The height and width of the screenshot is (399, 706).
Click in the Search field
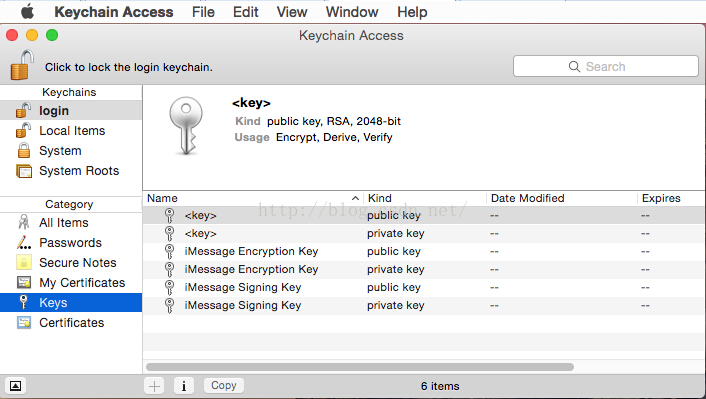[606, 67]
